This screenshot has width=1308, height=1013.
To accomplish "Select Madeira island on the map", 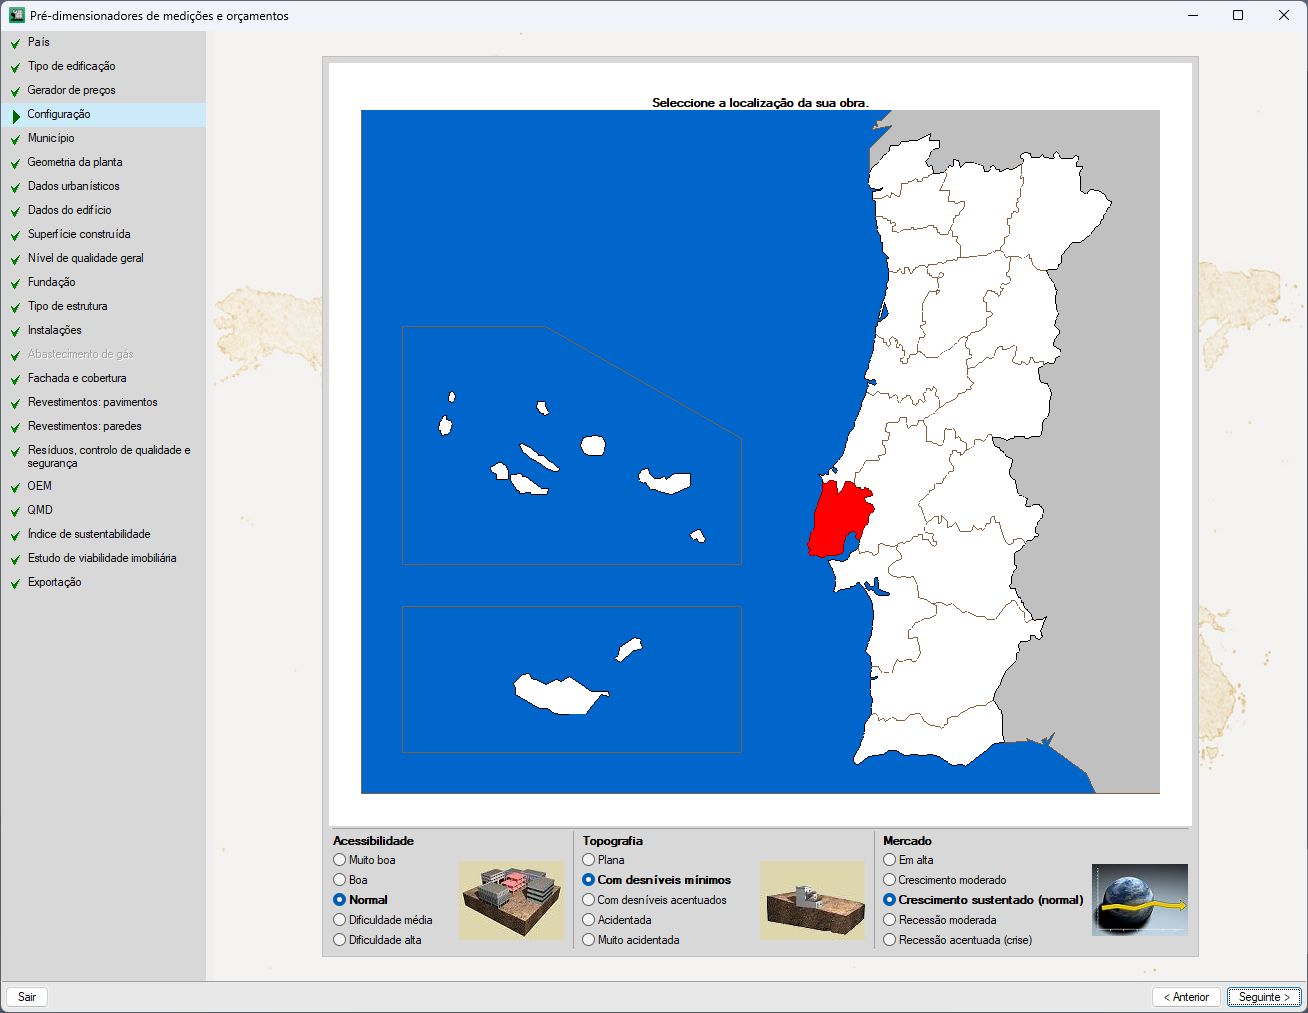I will click(x=558, y=695).
